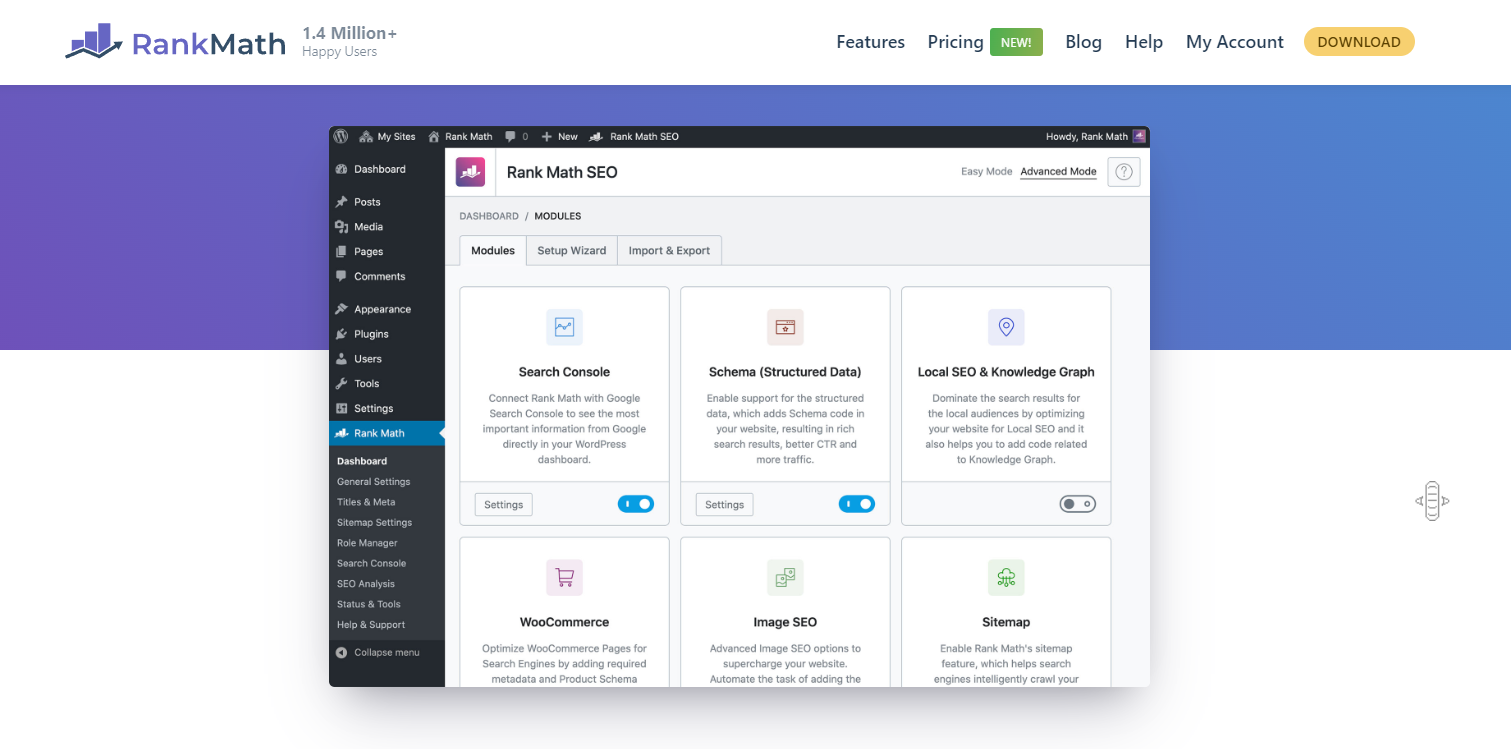Image resolution: width=1511 pixels, height=749 pixels.
Task: Click the Local SEO map pin icon
Action: tap(1006, 326)
